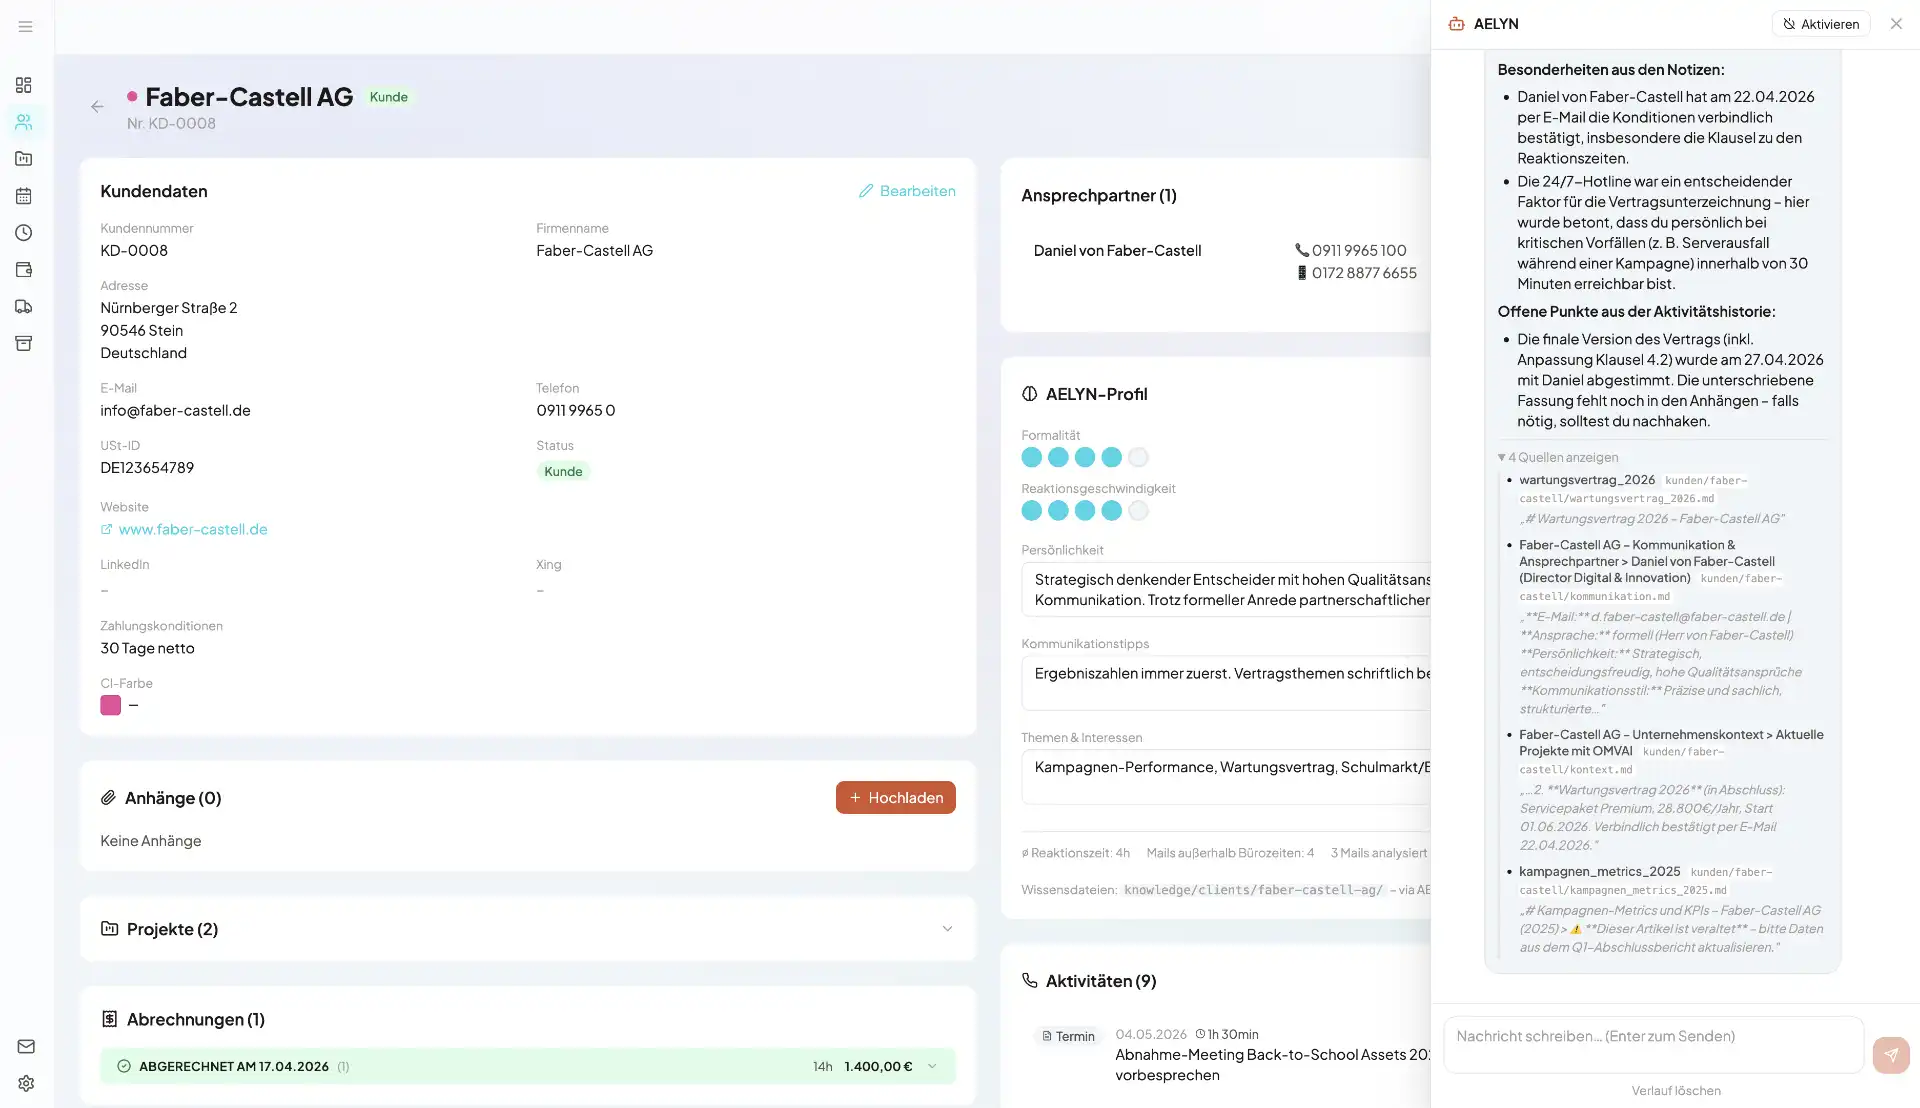Close the AELYN chat panel
The height and width of the screenshot is (1108, 1920).
[1896, 24]
